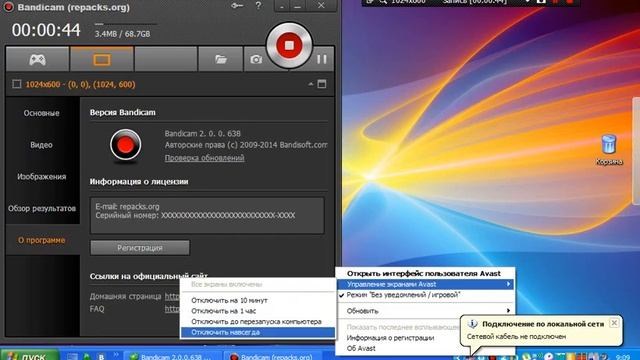Toggle Режим Без уведомлений / игровой

click(x=425, y=295)
